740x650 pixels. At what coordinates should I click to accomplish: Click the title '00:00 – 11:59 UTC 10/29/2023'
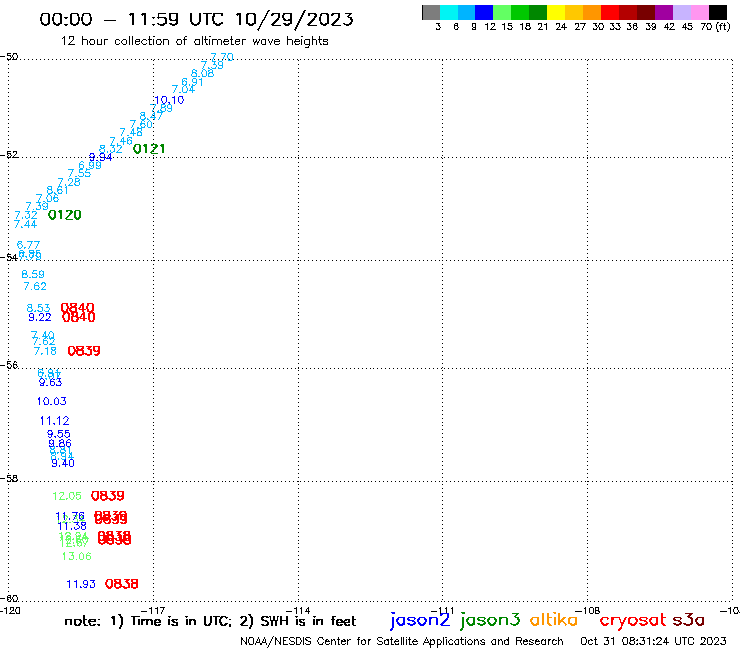[196, 19]
